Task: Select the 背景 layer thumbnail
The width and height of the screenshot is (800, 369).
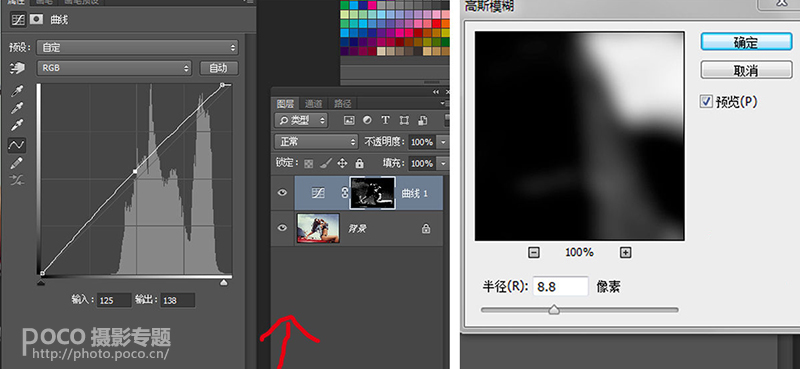Action: pos(318,228)
